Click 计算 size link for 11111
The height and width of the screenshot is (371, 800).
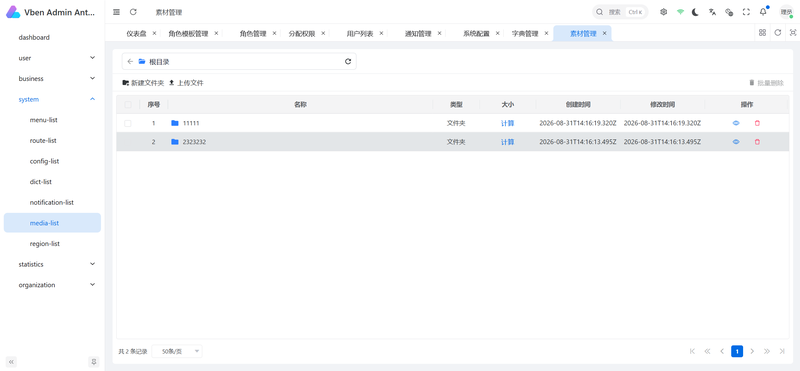tap(507, 123)
